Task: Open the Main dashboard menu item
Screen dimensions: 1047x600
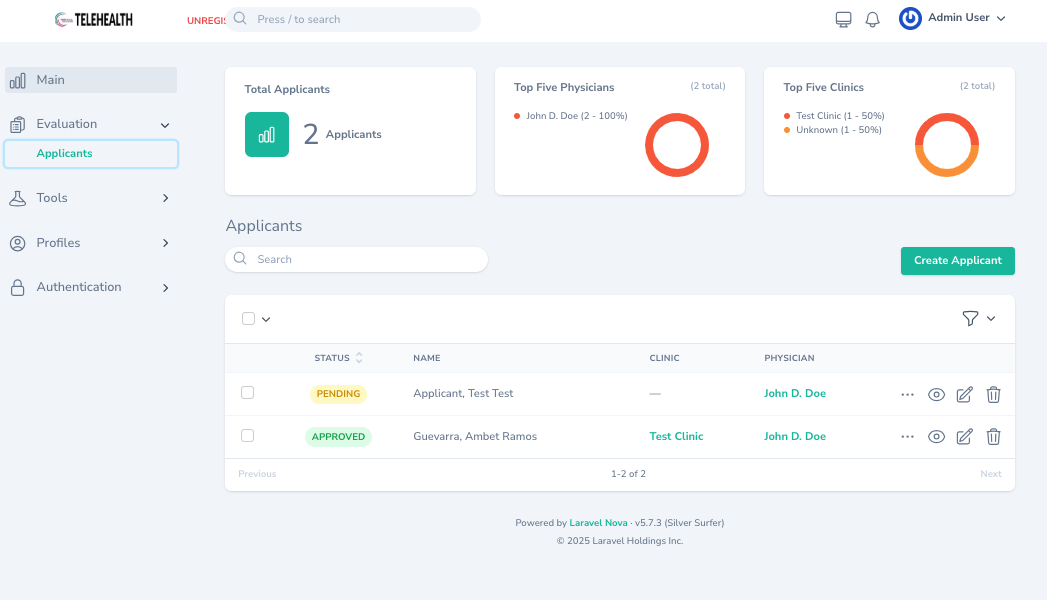Action: click(x=90, y=80)
